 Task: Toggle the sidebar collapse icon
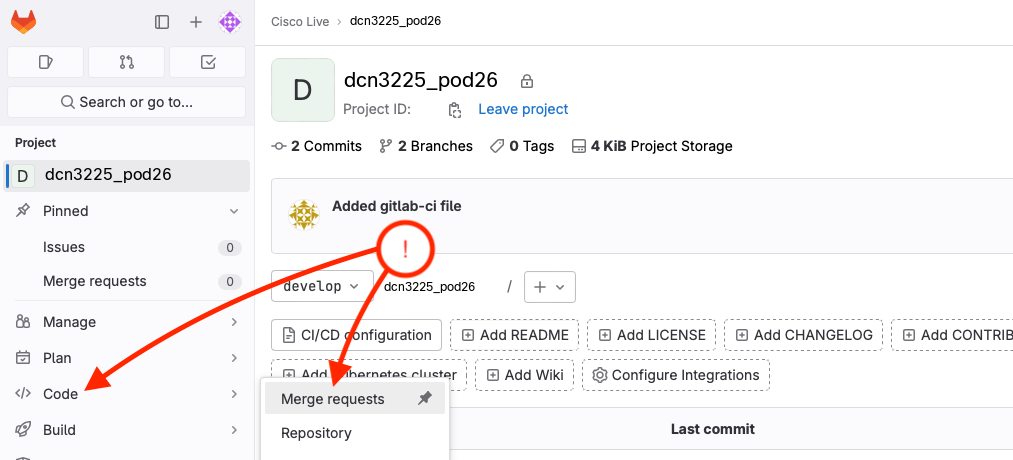coord(162,21)
